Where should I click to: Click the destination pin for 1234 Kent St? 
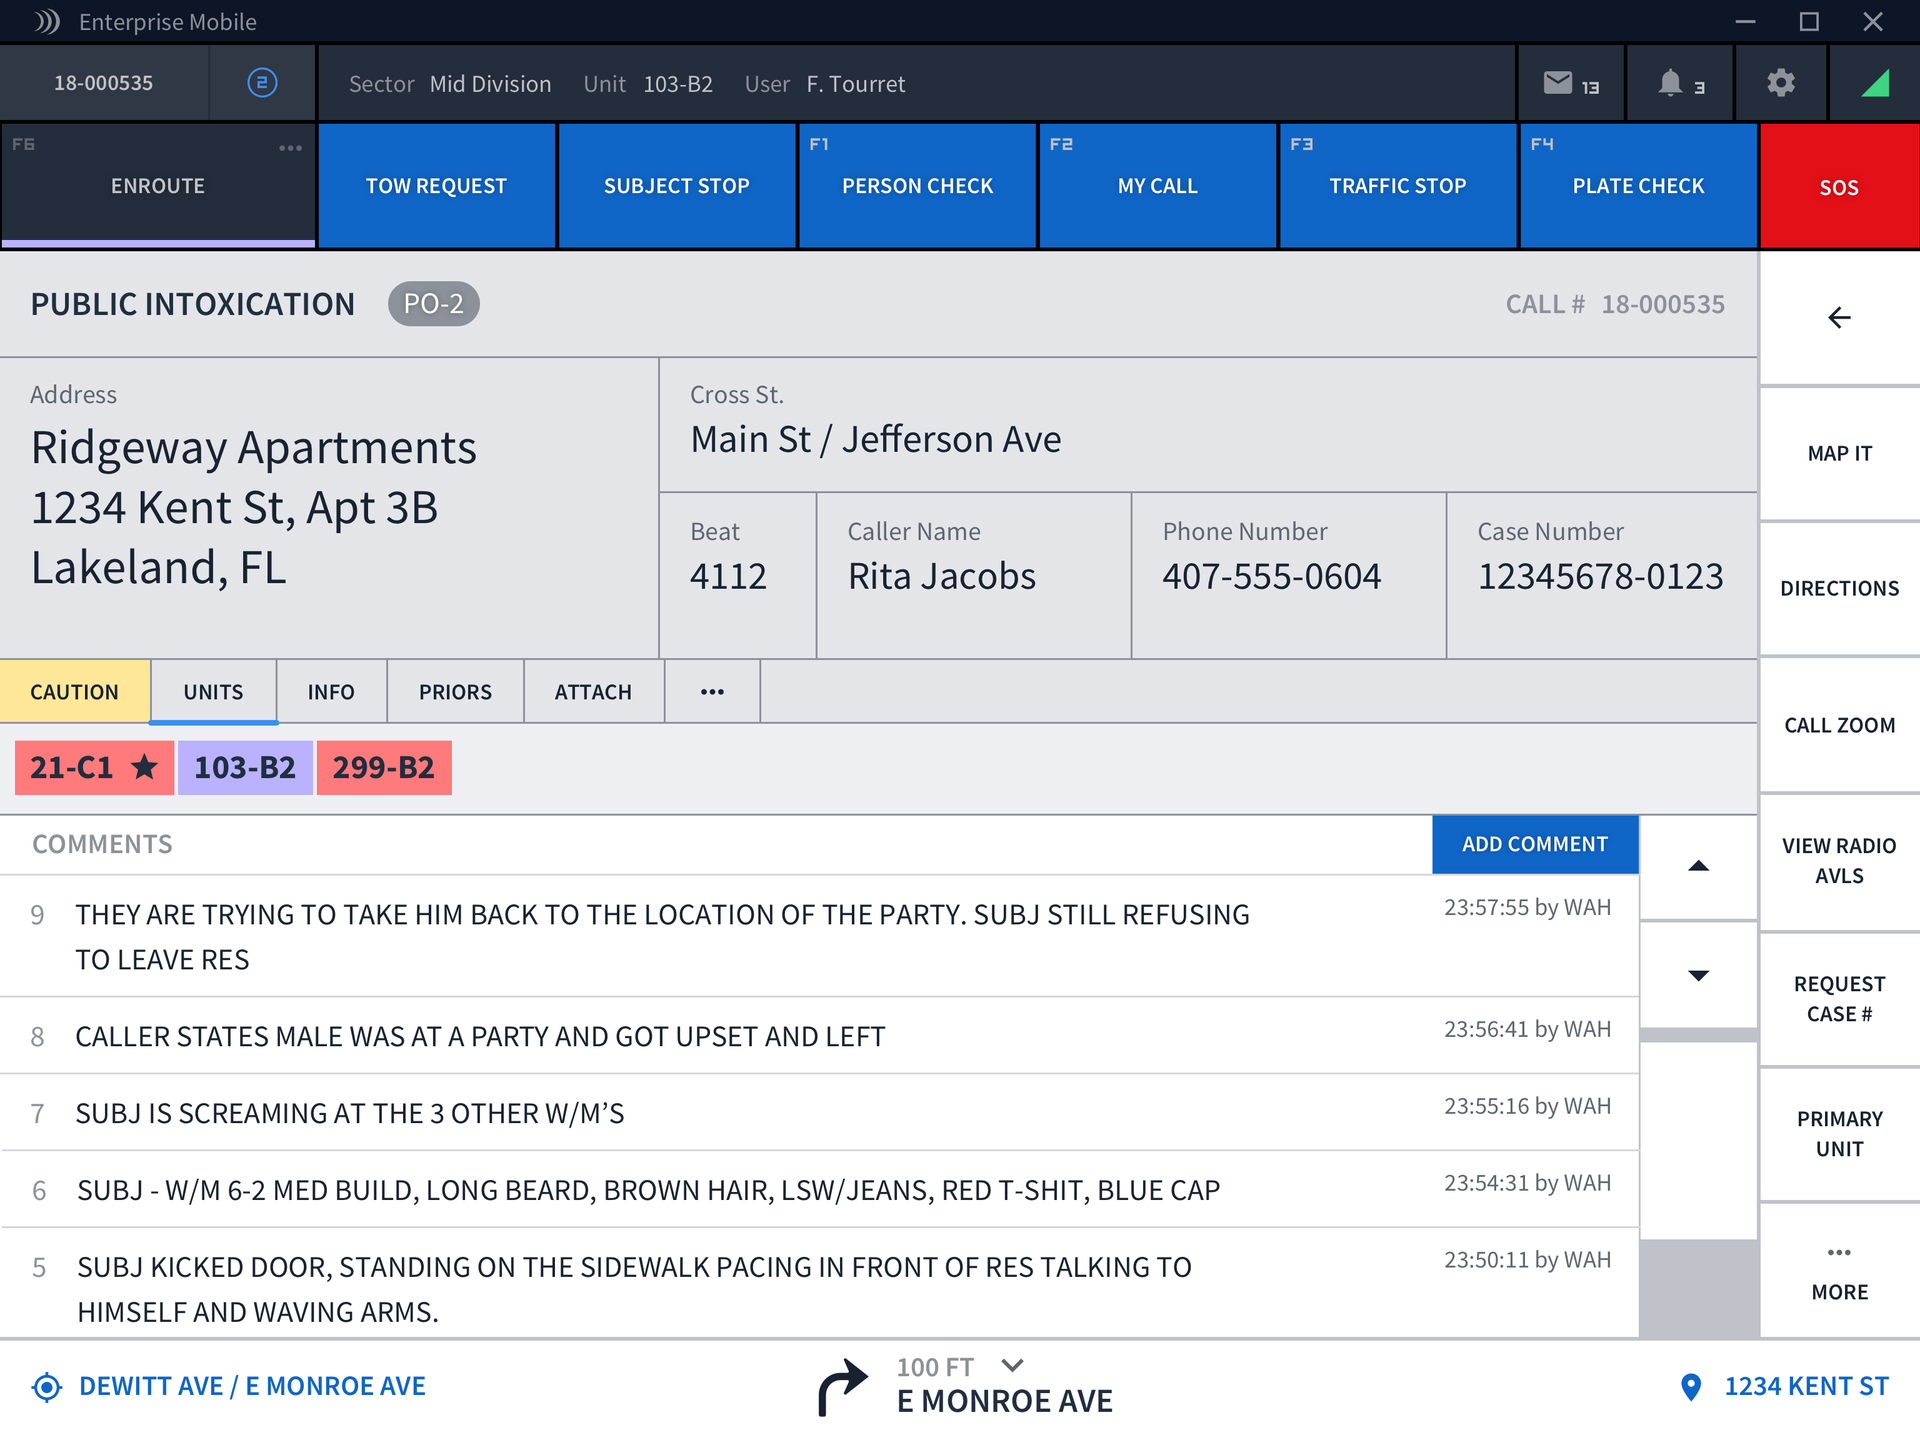pyautogui.click(x=1691, y=1387)
